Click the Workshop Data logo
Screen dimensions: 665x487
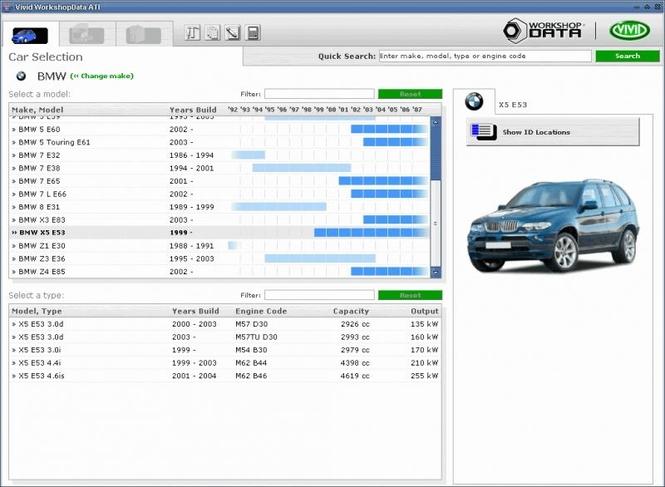pos(543,30)
